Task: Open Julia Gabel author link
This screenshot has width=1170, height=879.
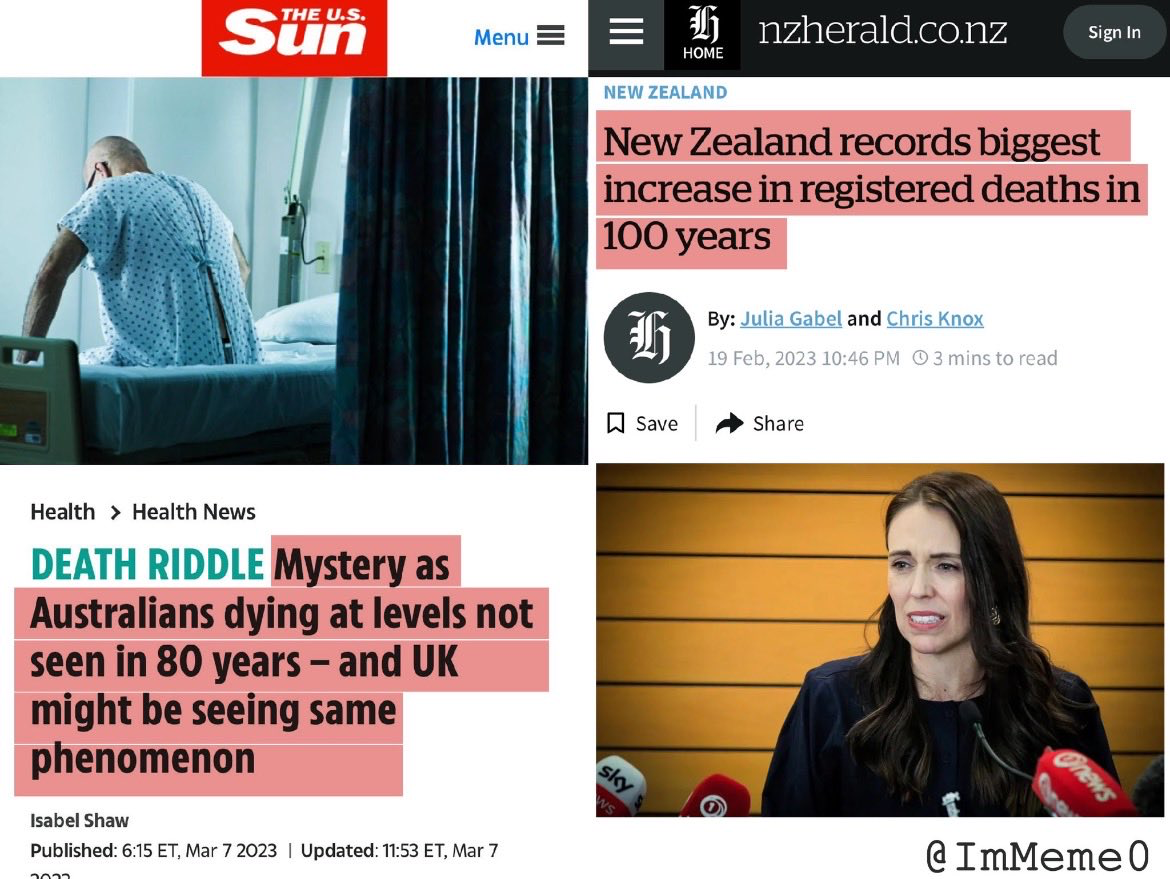Action: pos(791,319)
